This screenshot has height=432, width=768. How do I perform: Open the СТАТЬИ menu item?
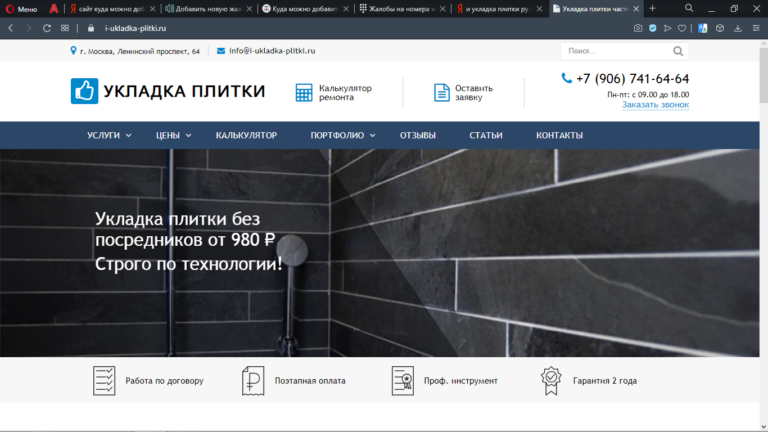486,135
